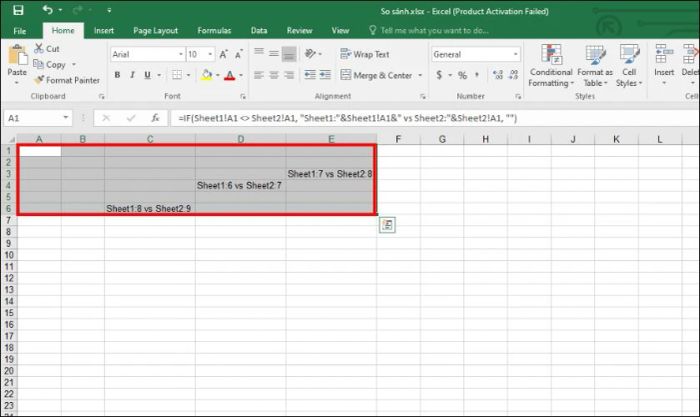Increase the indent
700x417 pixels.
tap(325, 75)
